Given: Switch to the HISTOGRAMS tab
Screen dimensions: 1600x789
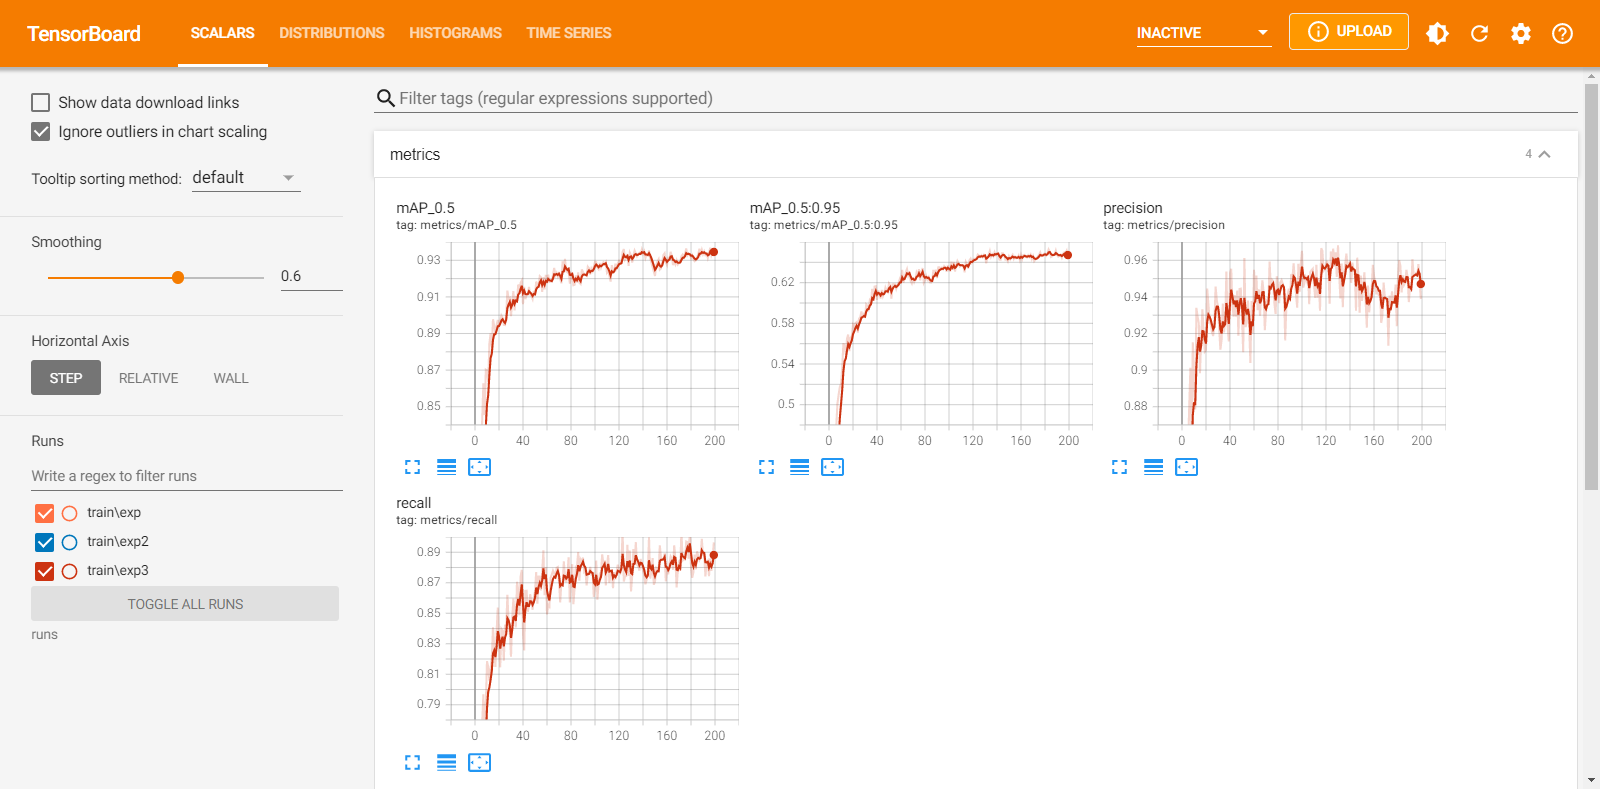Looking at the screenshot, I should pos(455,33).
